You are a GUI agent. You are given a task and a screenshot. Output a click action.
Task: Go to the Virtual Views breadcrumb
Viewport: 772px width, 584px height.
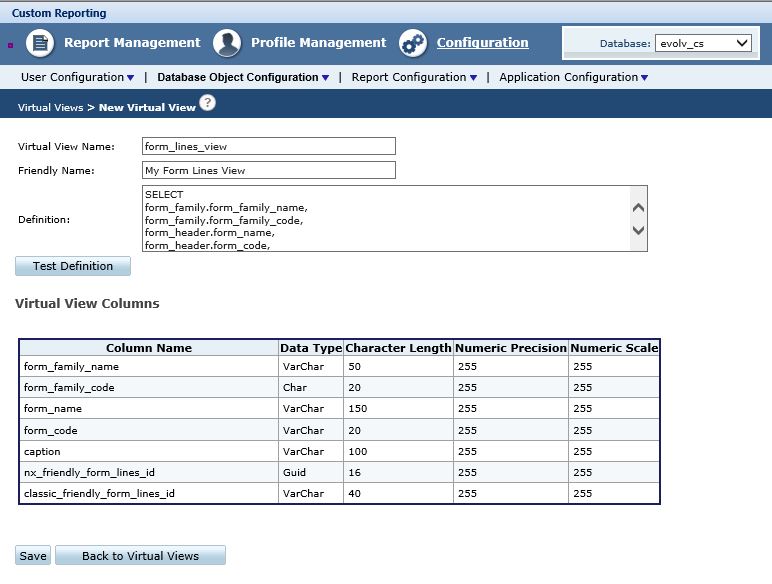click(51, 107)
